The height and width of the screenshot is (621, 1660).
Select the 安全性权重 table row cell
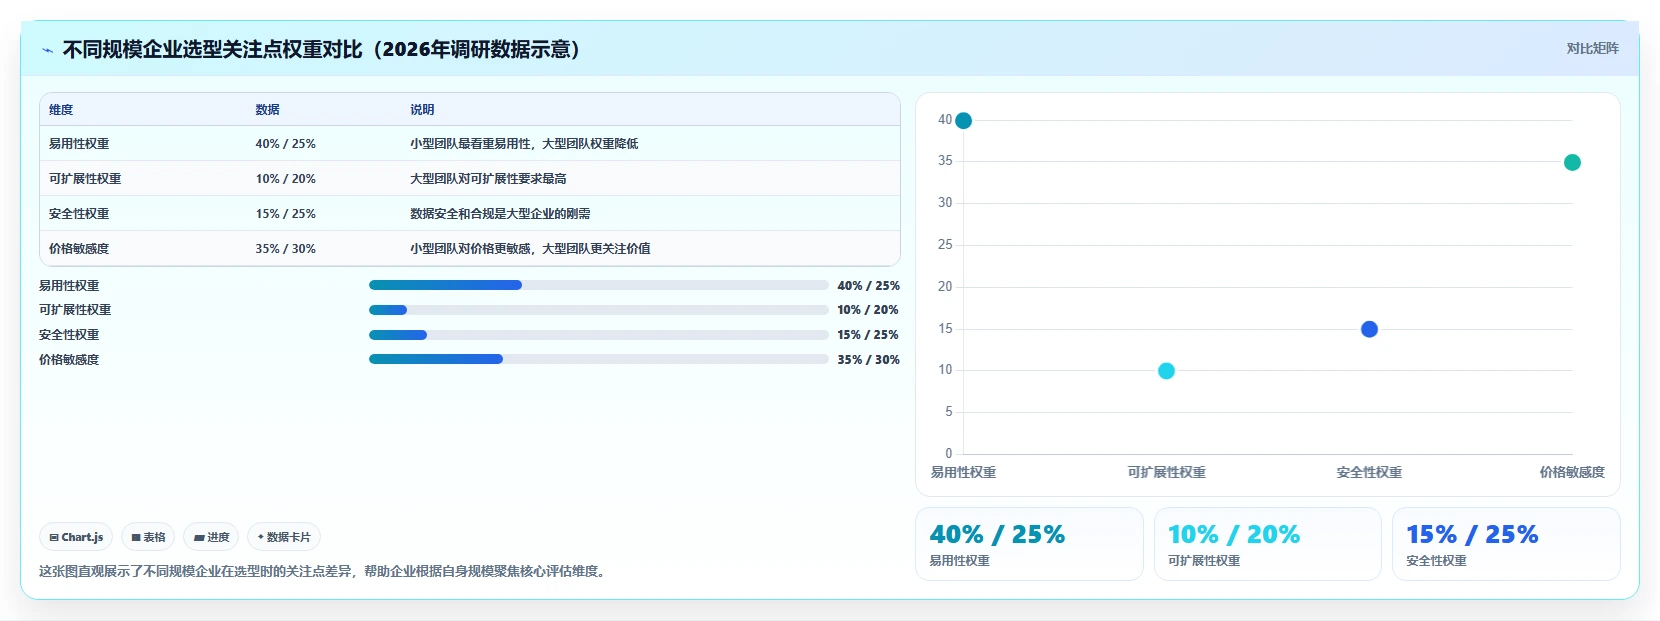(79, 214)
